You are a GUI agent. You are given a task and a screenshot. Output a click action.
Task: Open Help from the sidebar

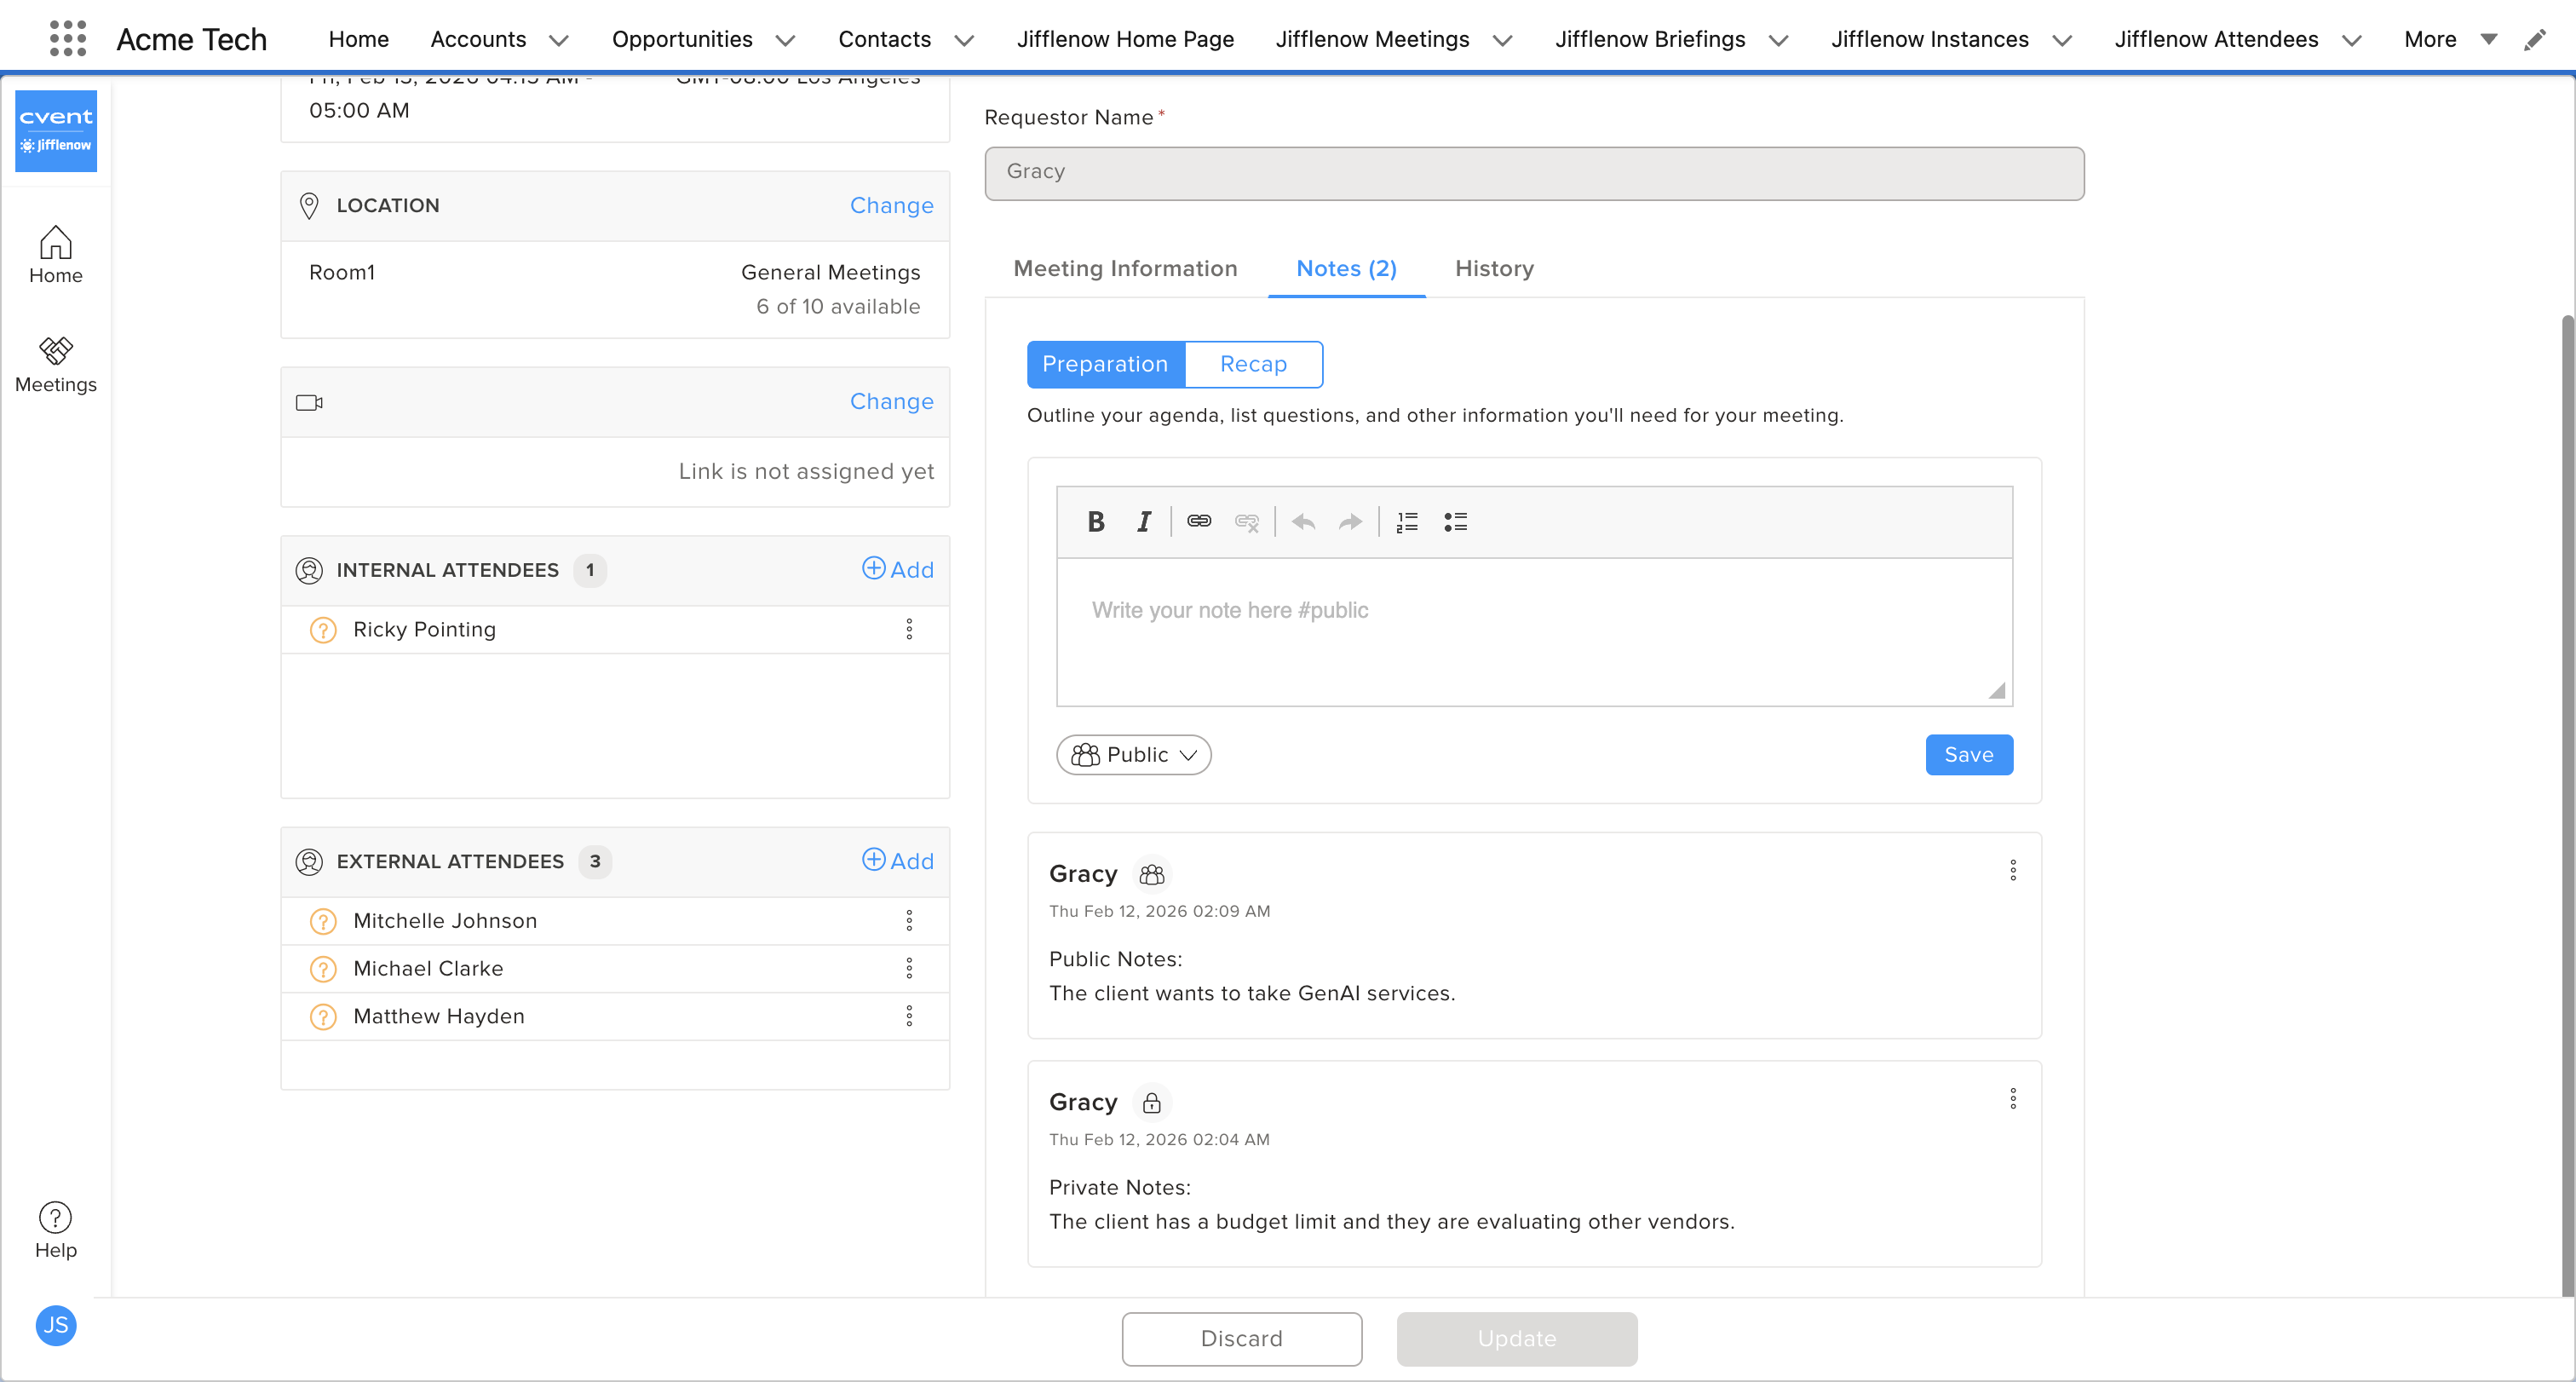(x=56, y=1230)
